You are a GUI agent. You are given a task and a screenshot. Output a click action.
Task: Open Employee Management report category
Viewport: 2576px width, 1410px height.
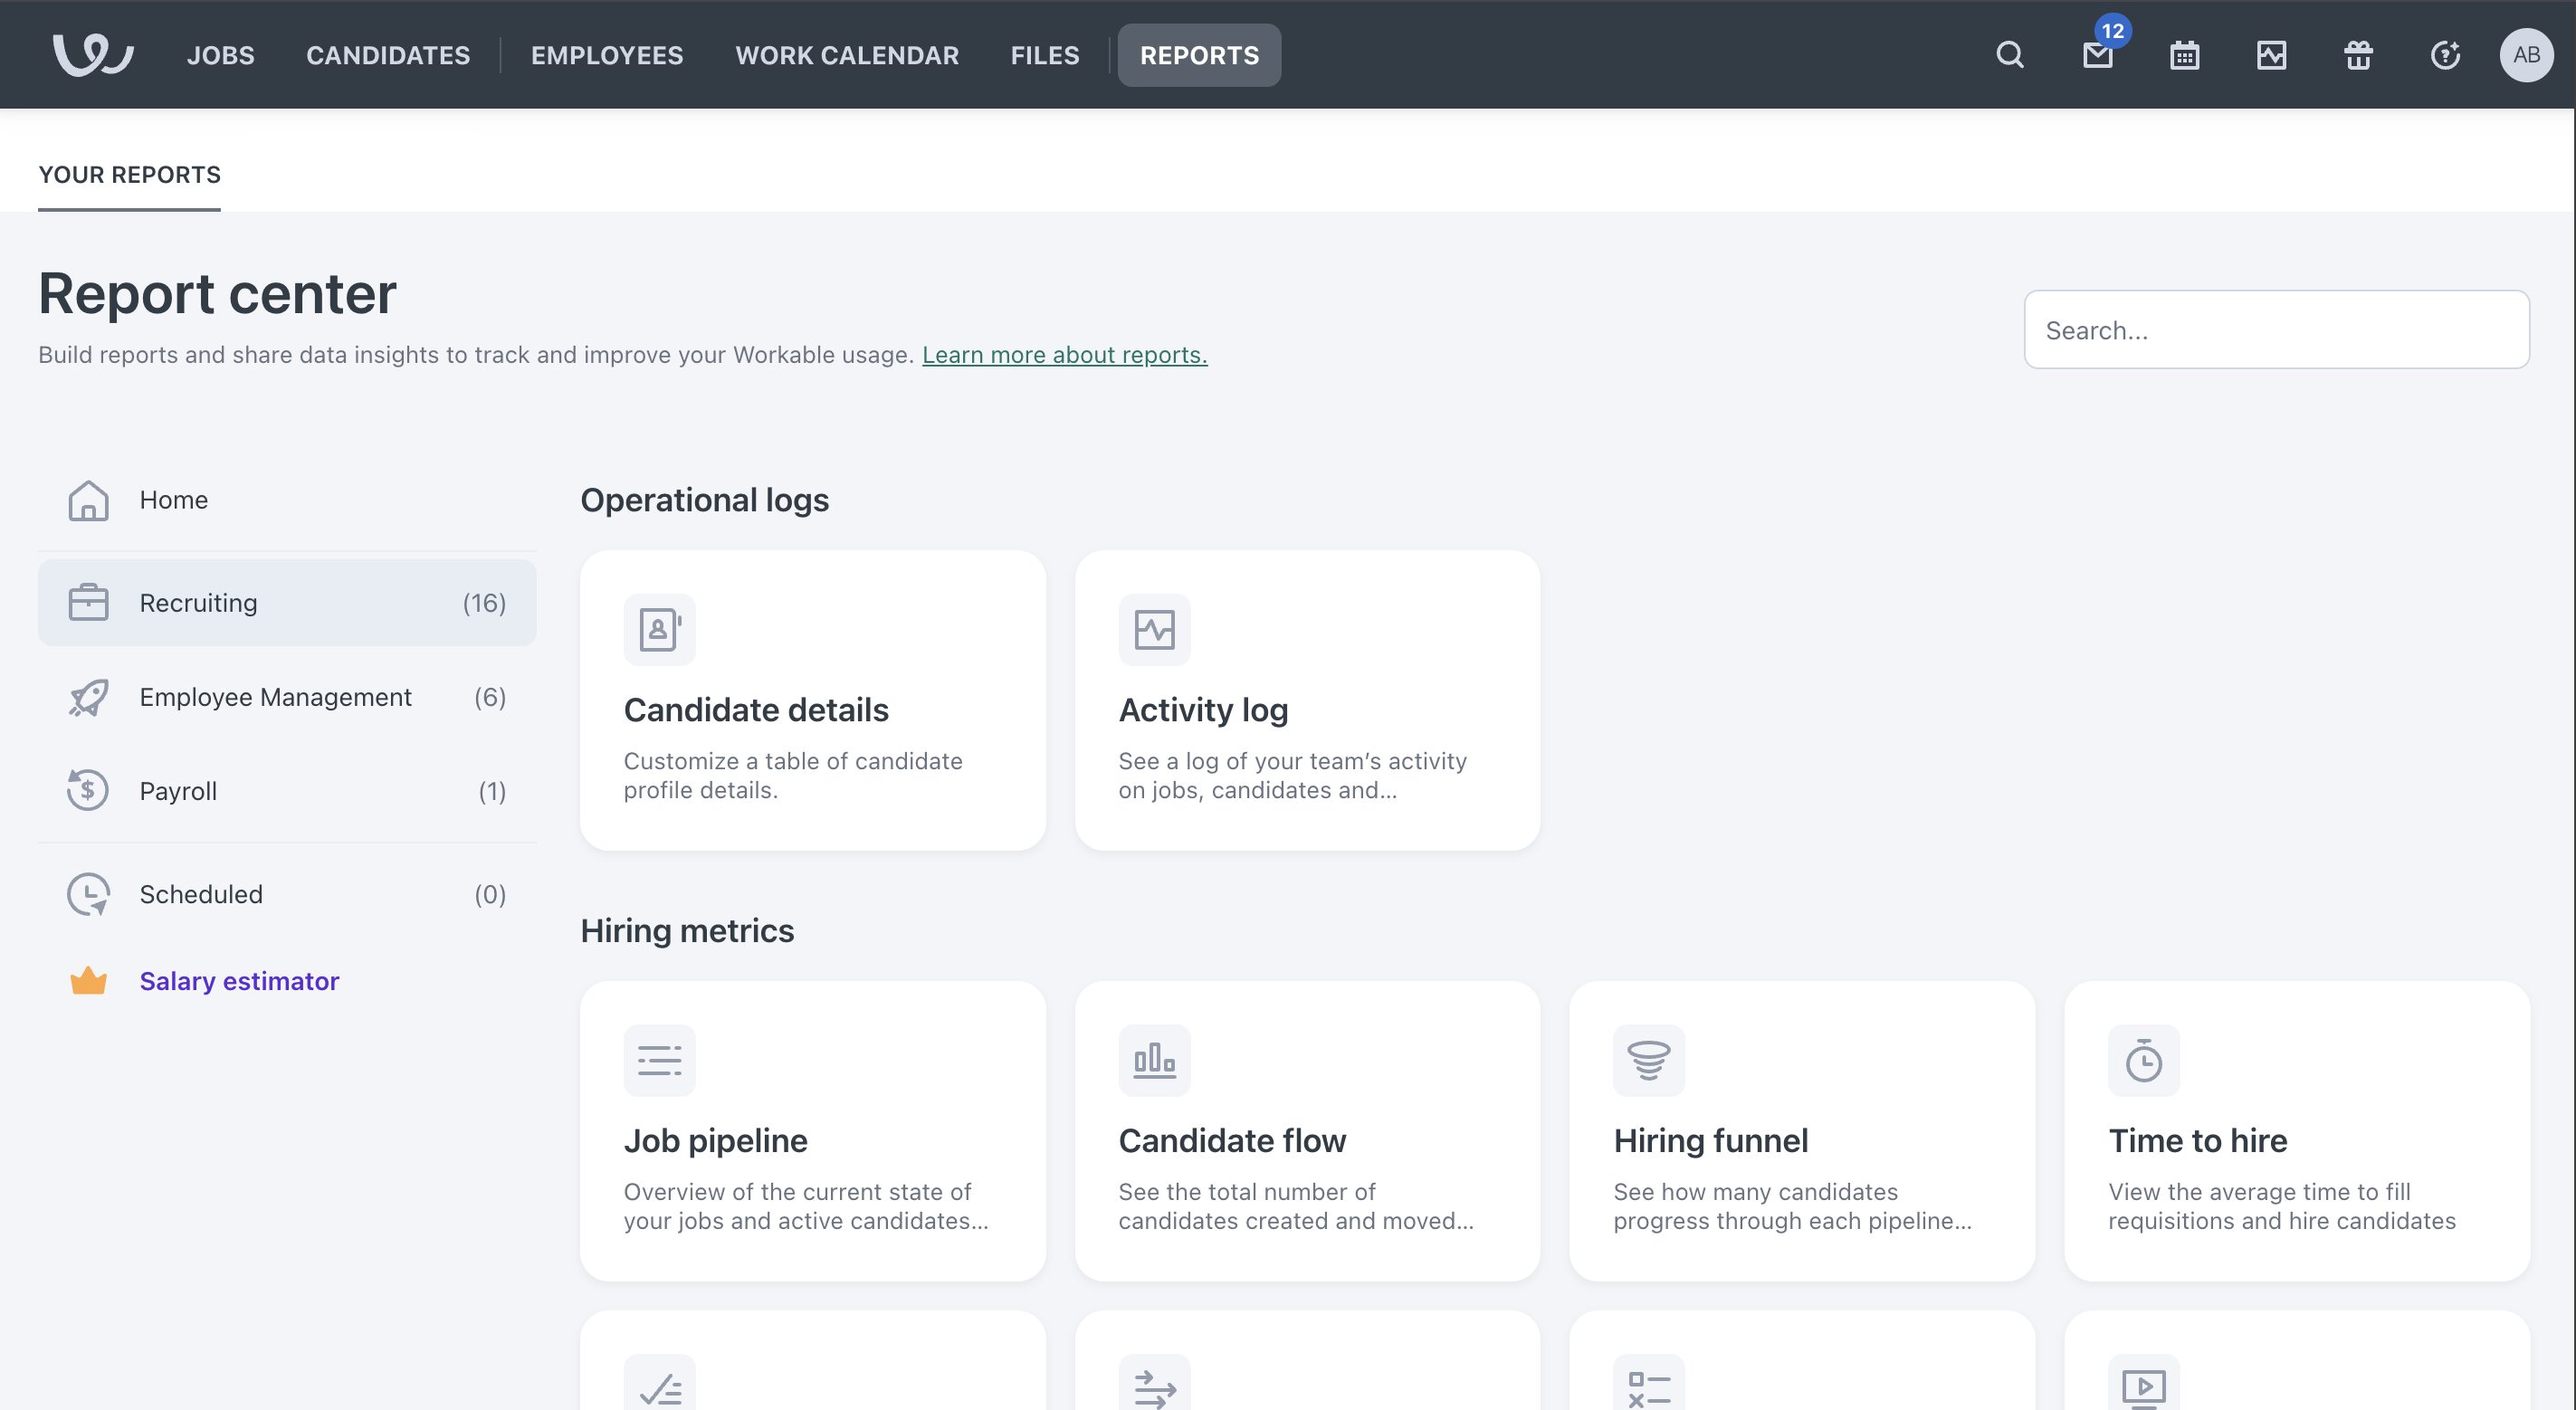pyautogui.click(x=275, y=697)
